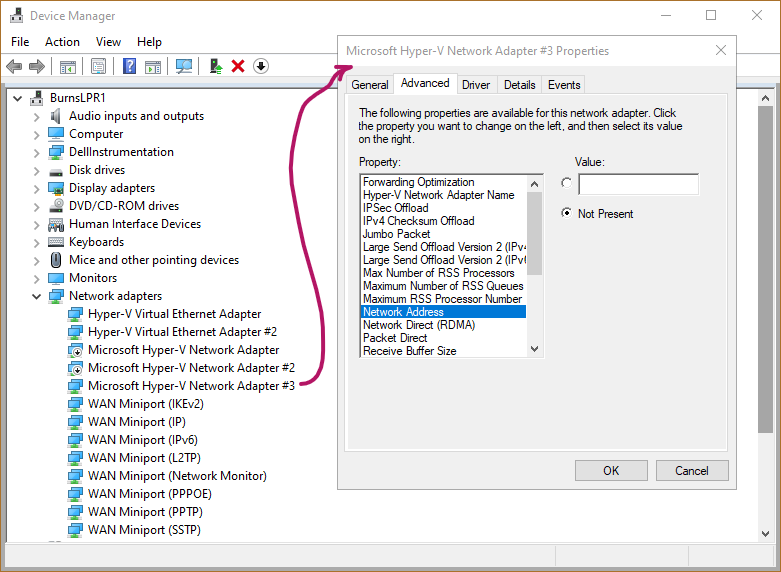The image size is (781, 572).
Task: Click the DVD/CD-ROM drives disc icon
Action: point(56,206)
